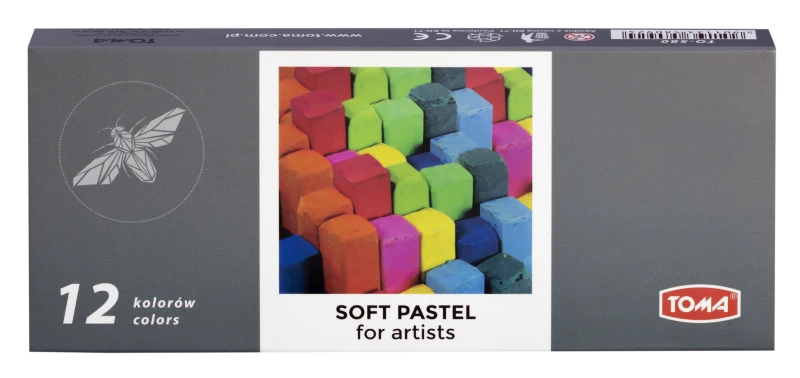Click the large number 12
Viewport: 800px width, 378px height.
coord(89,304)
